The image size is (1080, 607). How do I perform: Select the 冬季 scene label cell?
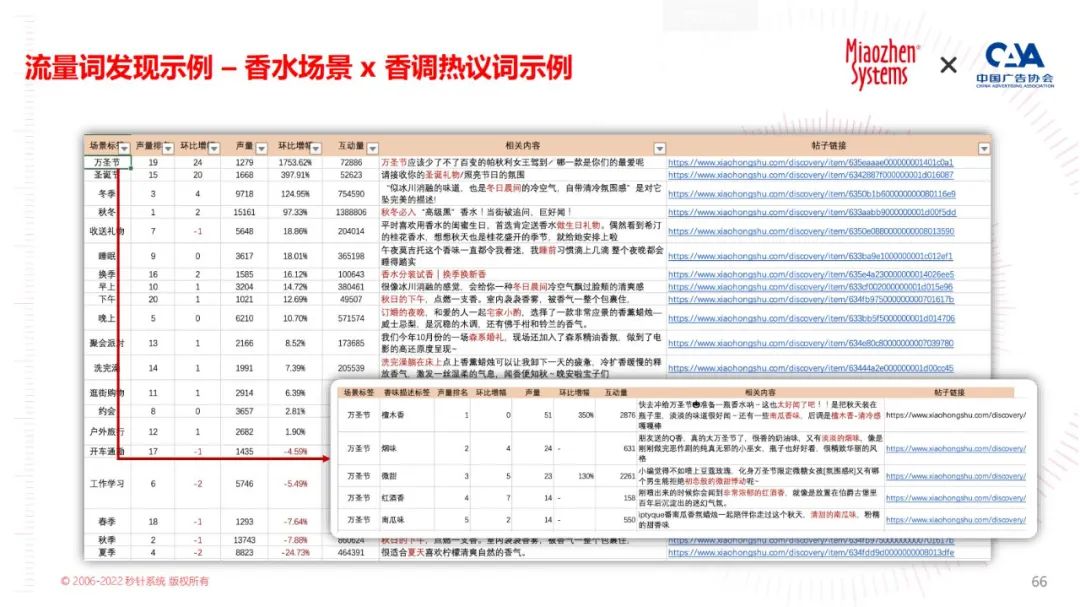(x=107, y=194)
